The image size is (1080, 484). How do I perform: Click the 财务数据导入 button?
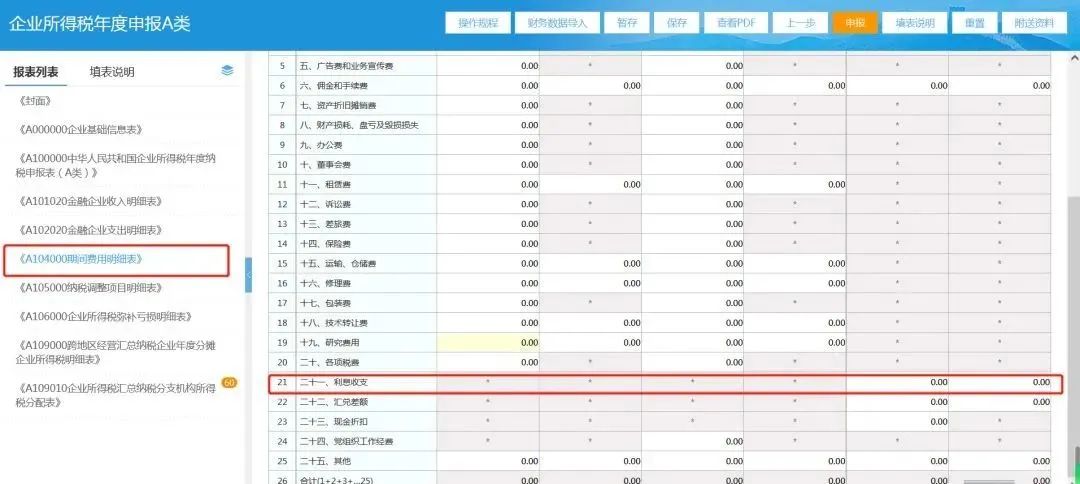[x=557, y=23]
